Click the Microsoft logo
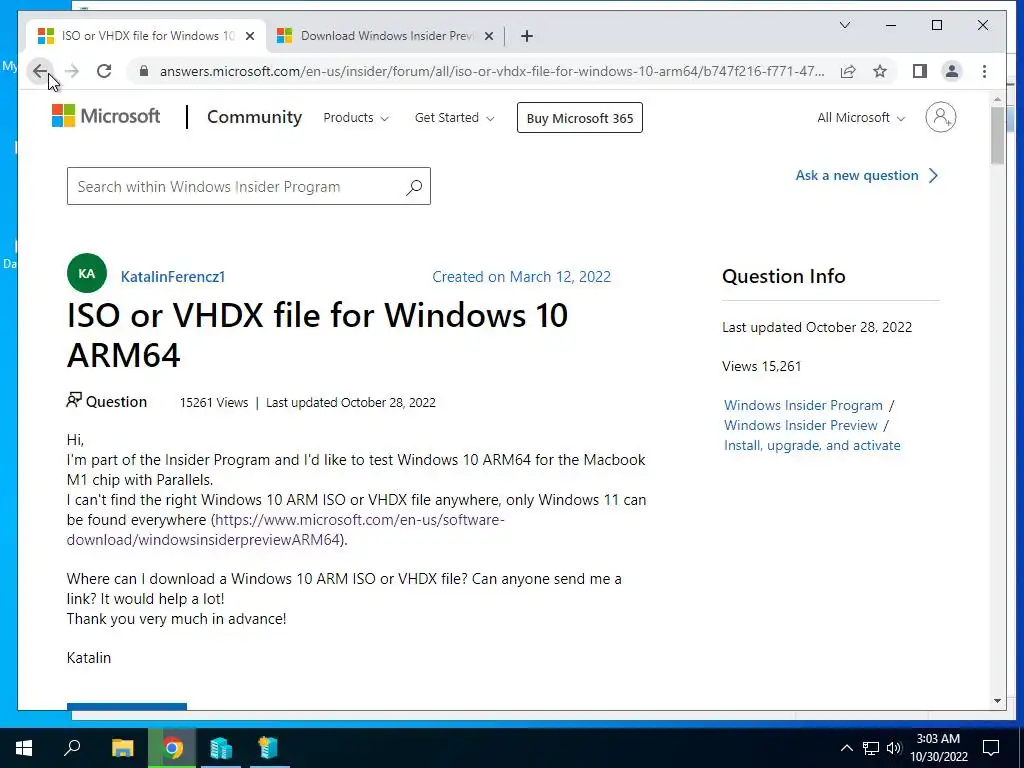This screenshot has width=1024, height=768. point(106,116)
